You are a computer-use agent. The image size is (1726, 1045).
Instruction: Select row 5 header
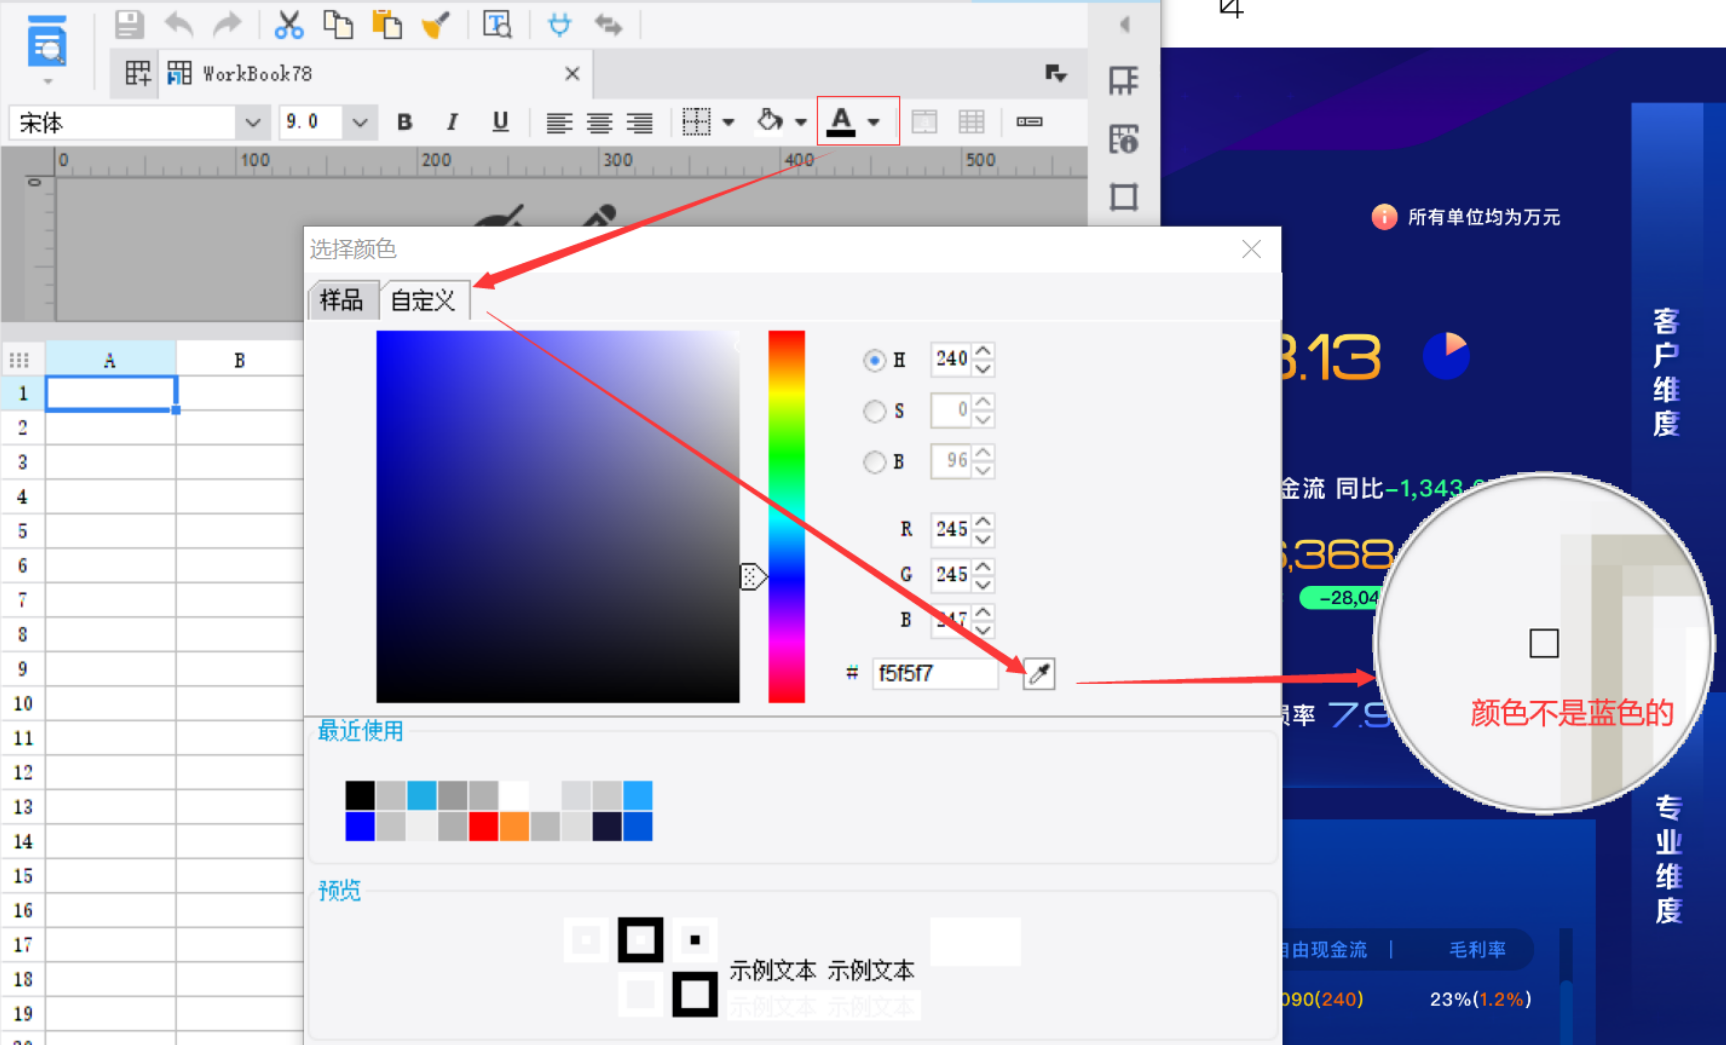[x=22, y=531]
